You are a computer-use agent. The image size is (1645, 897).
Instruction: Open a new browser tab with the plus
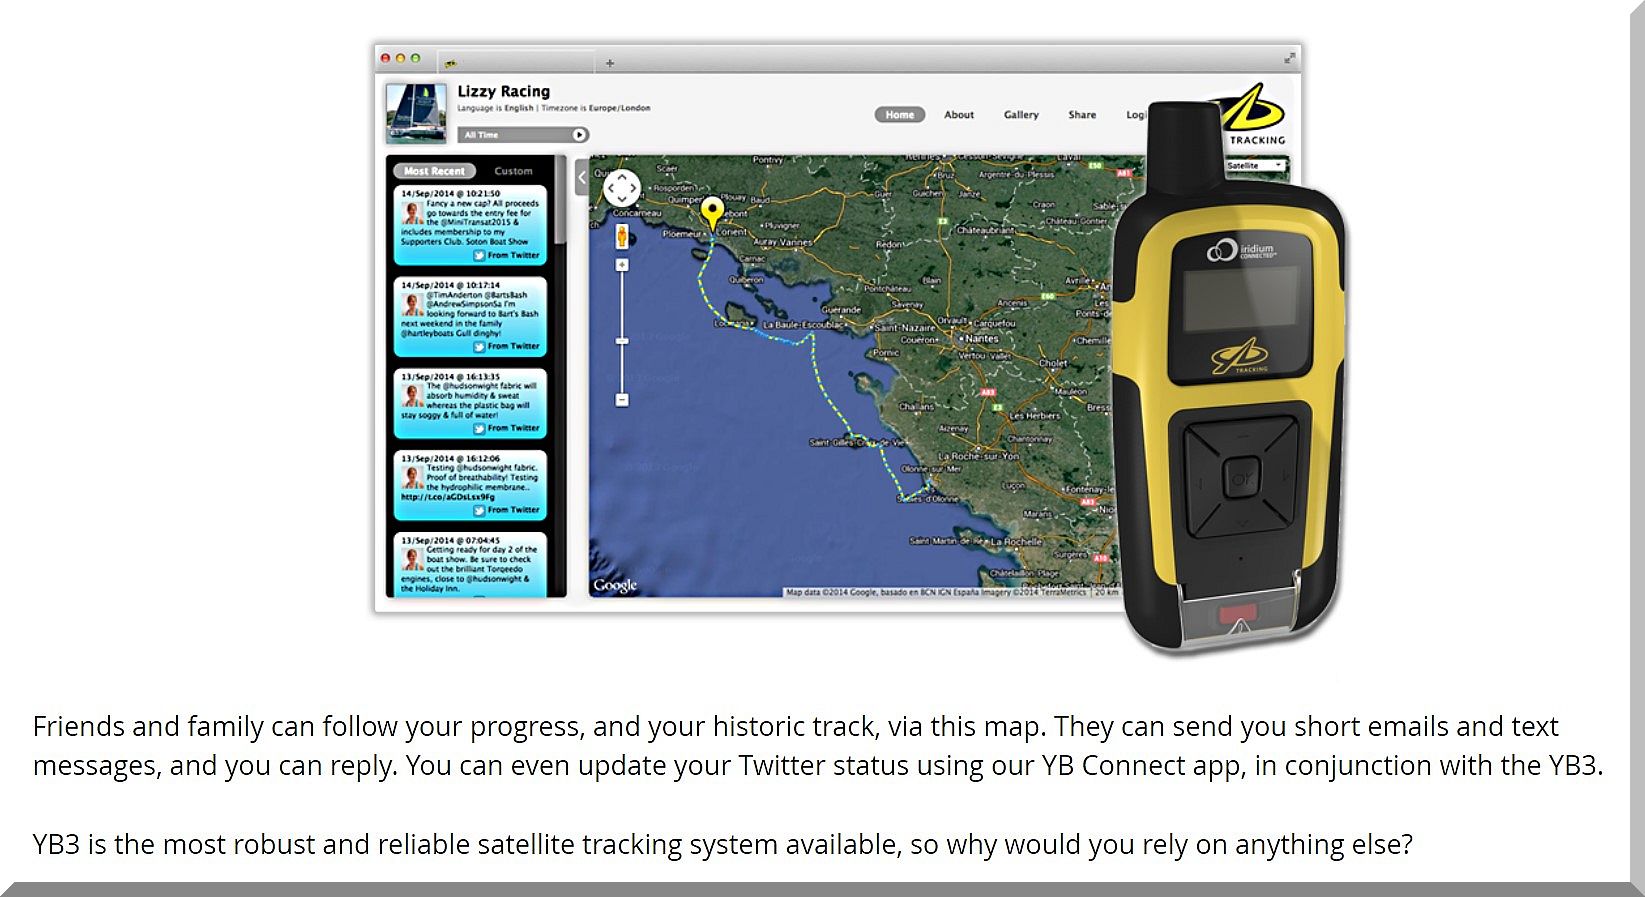coord(609,63)
